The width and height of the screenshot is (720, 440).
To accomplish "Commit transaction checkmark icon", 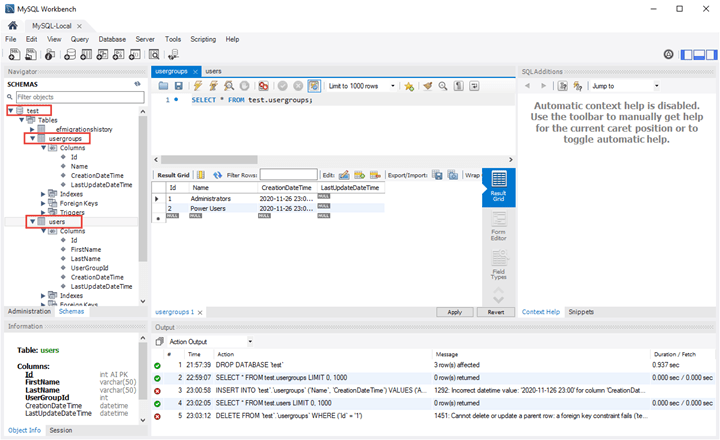I will (x=282, y=86).
